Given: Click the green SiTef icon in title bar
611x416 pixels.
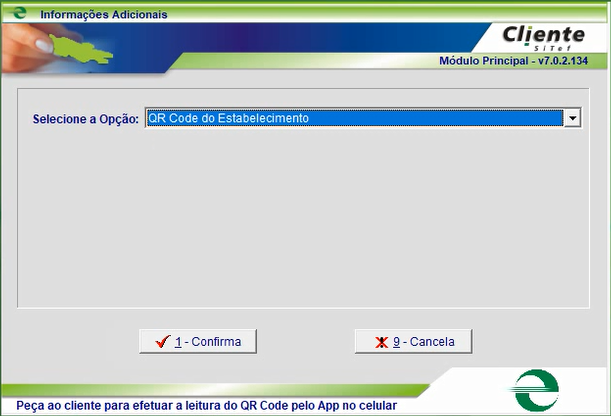Looking at the screenshot, I should (x=18, y=15).
